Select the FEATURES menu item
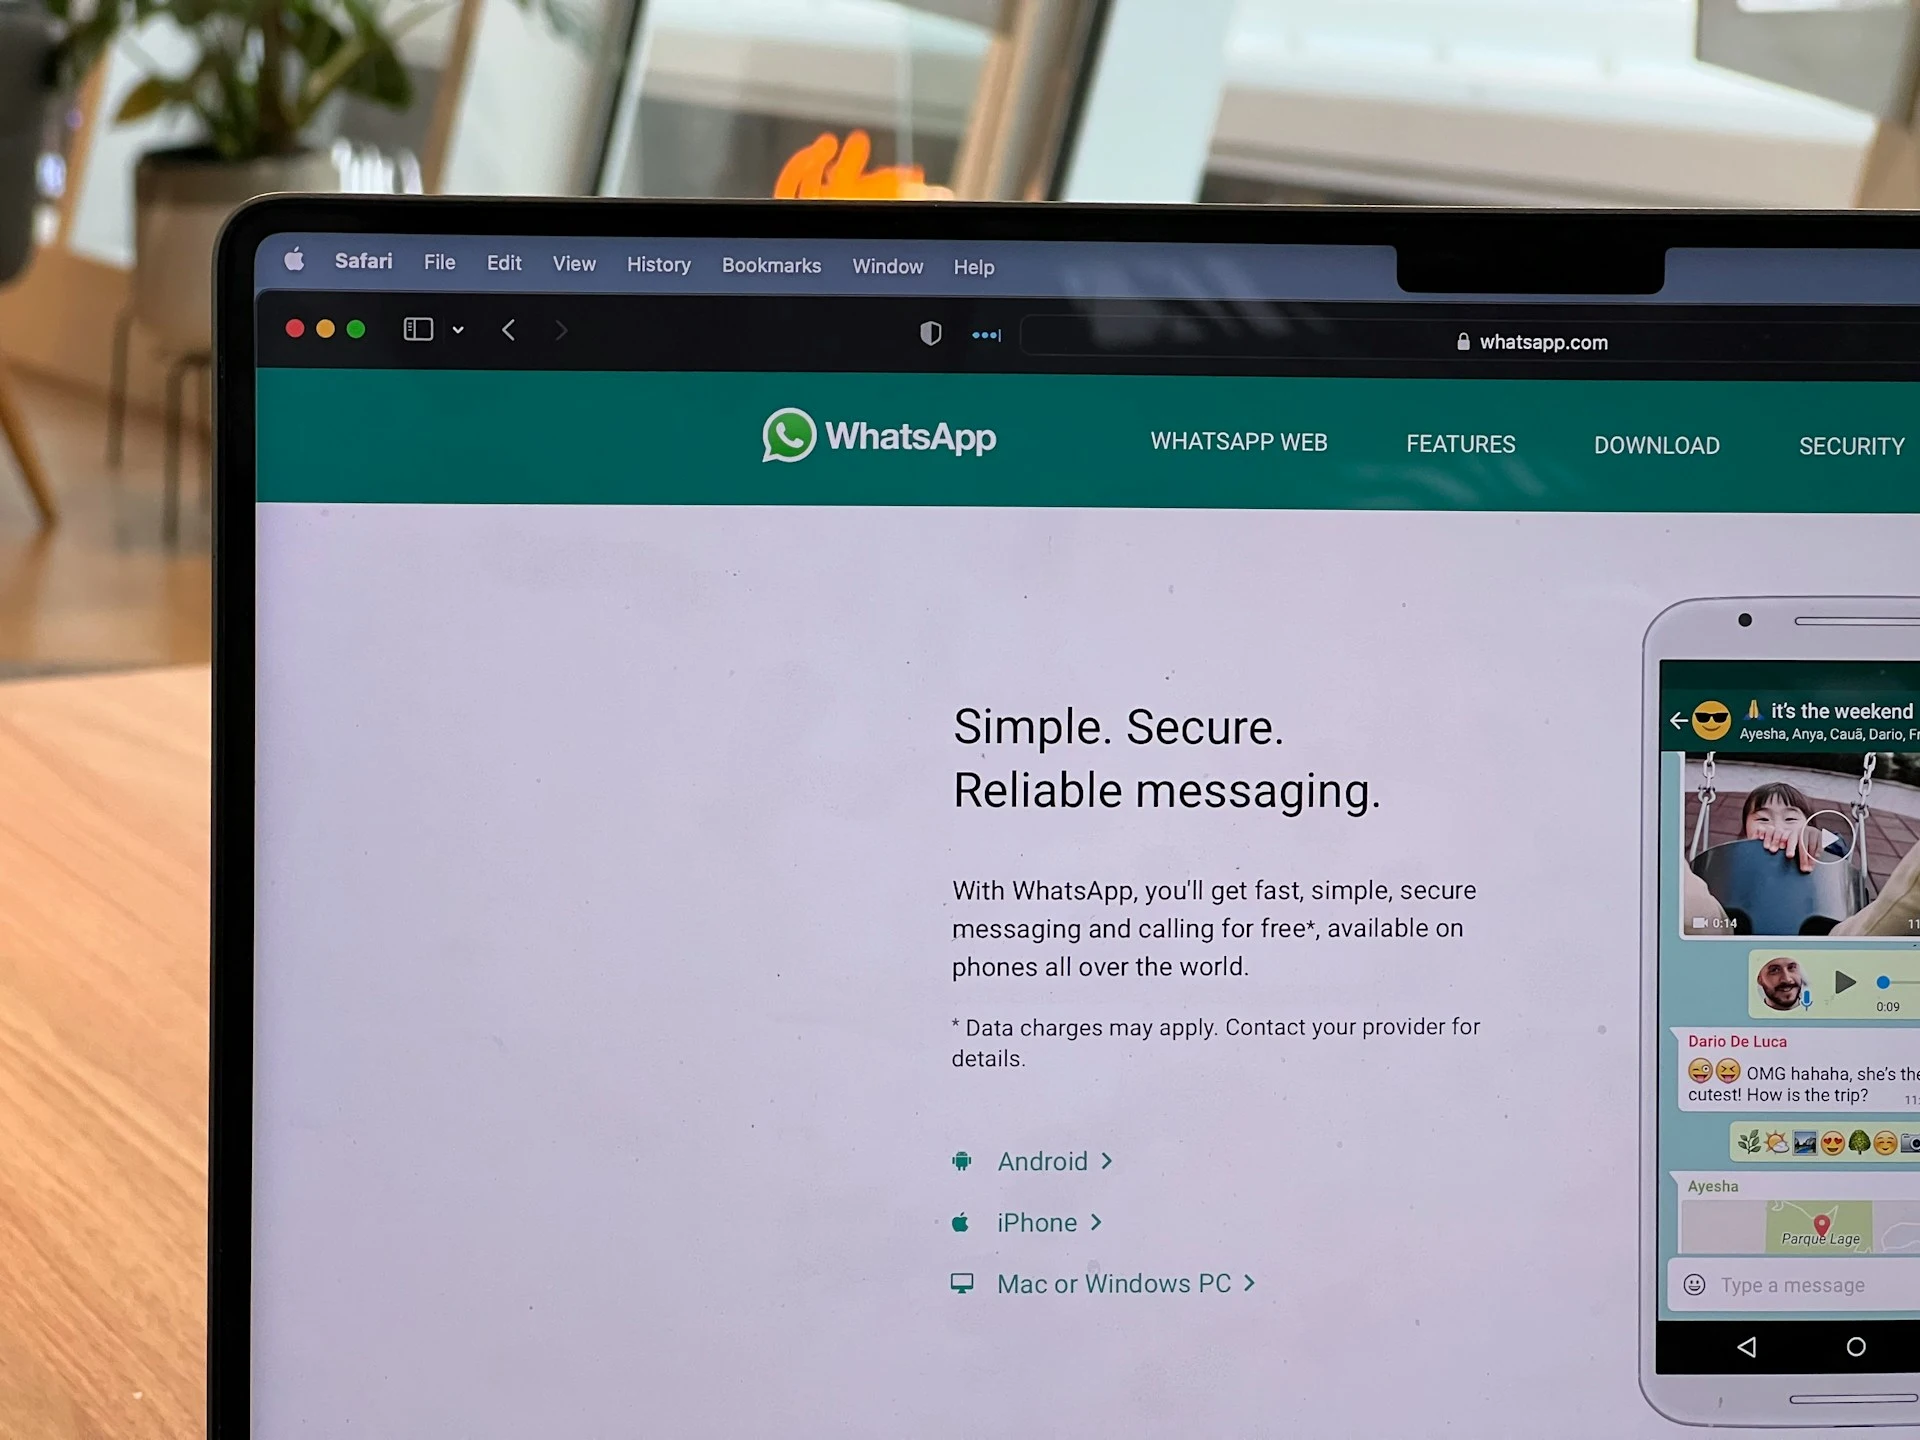The image size is (1920, 1440). (1460, 445)
